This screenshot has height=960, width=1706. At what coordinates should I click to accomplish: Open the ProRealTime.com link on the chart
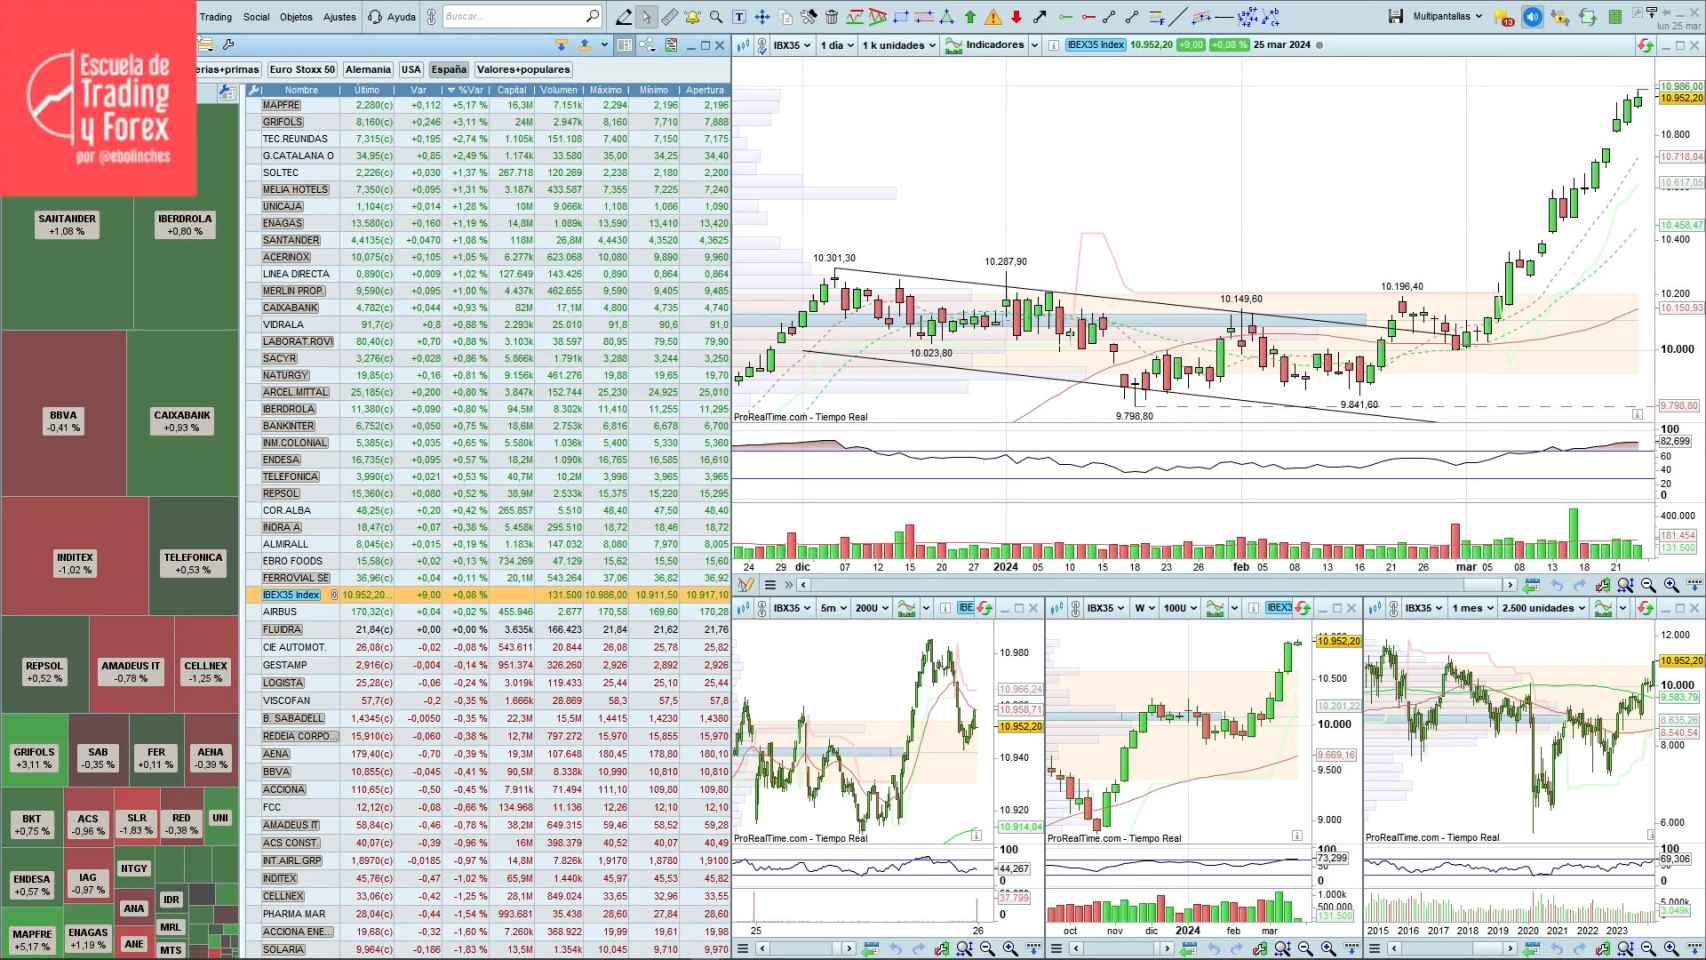(x=772, y=417)
